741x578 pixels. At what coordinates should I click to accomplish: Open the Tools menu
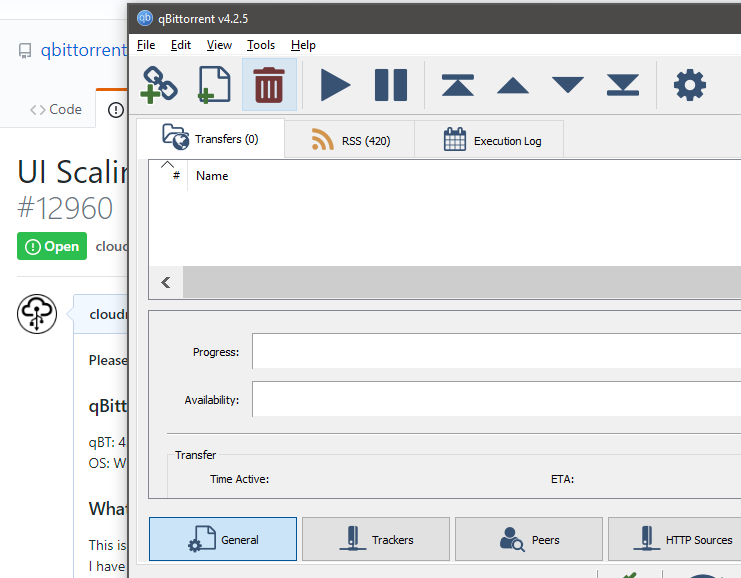click(261, 45)
